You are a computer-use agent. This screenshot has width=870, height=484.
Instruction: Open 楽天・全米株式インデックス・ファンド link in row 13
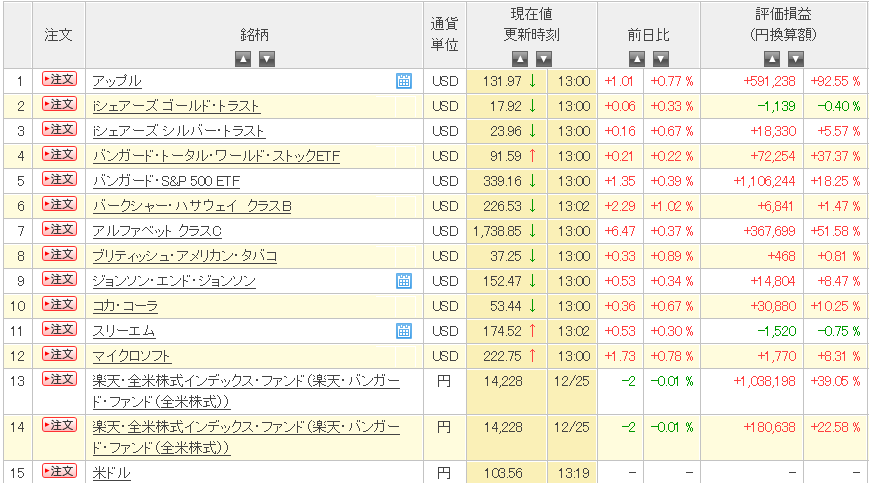(x=246, y=391)
